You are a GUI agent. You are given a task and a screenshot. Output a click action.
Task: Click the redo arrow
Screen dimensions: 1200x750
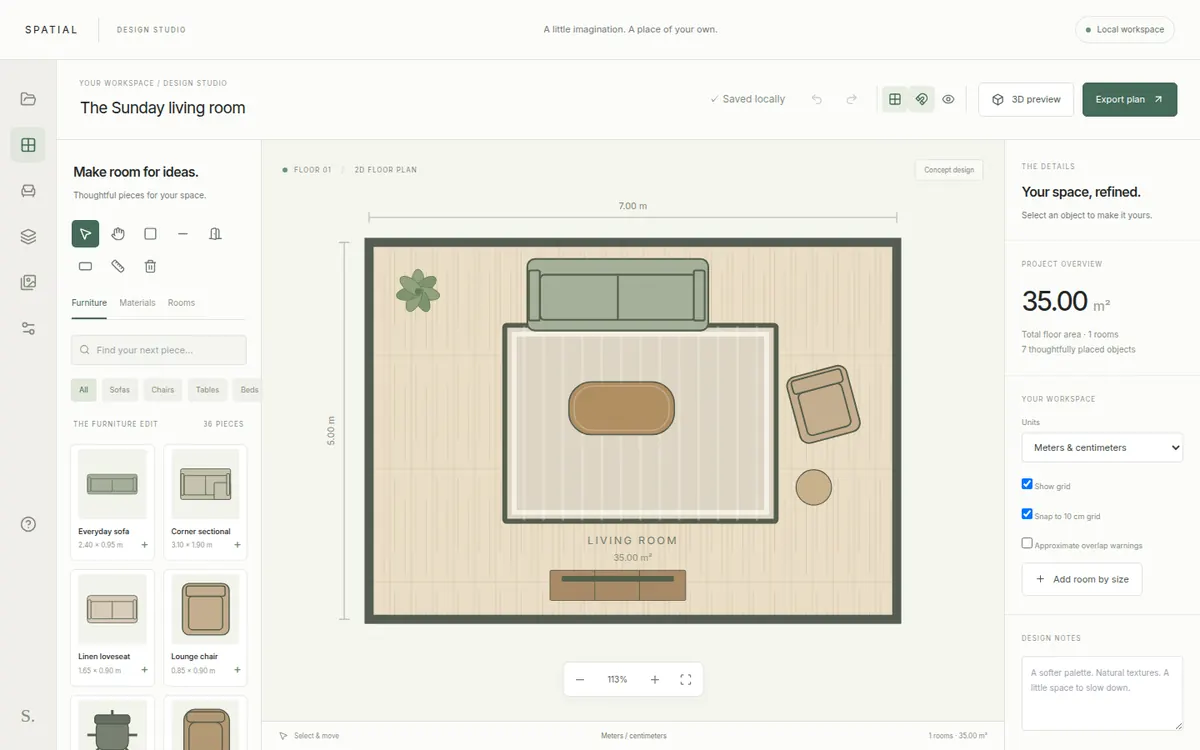tap(851, 99)
